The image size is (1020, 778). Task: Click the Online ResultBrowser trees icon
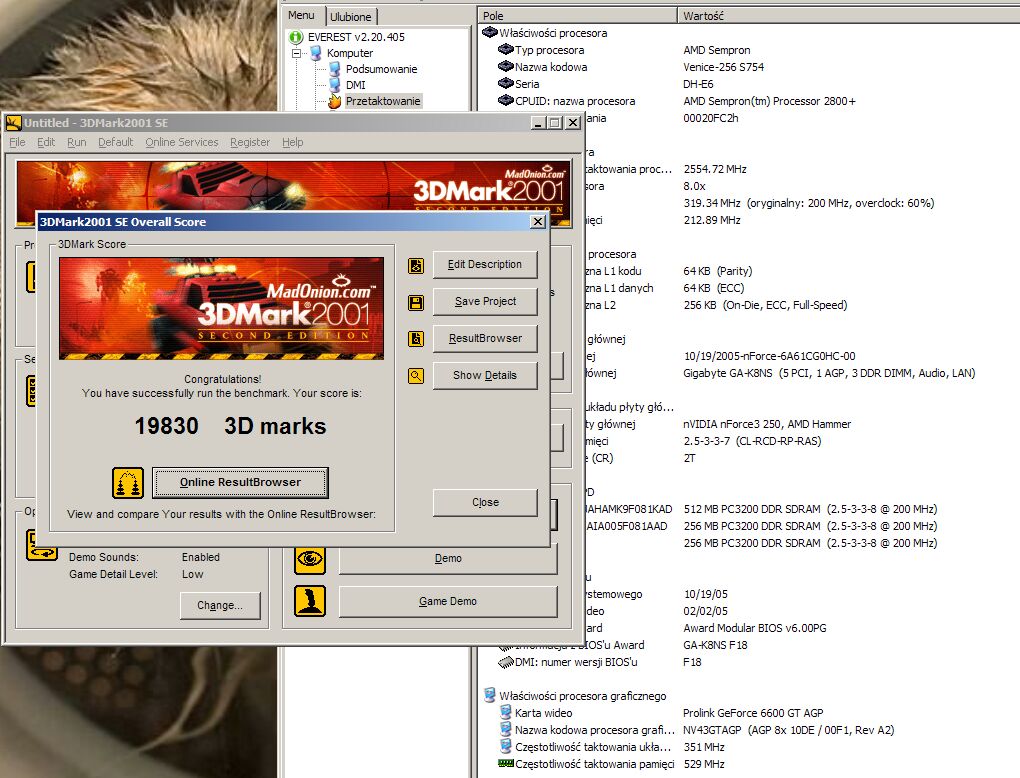tap(128, 483)
